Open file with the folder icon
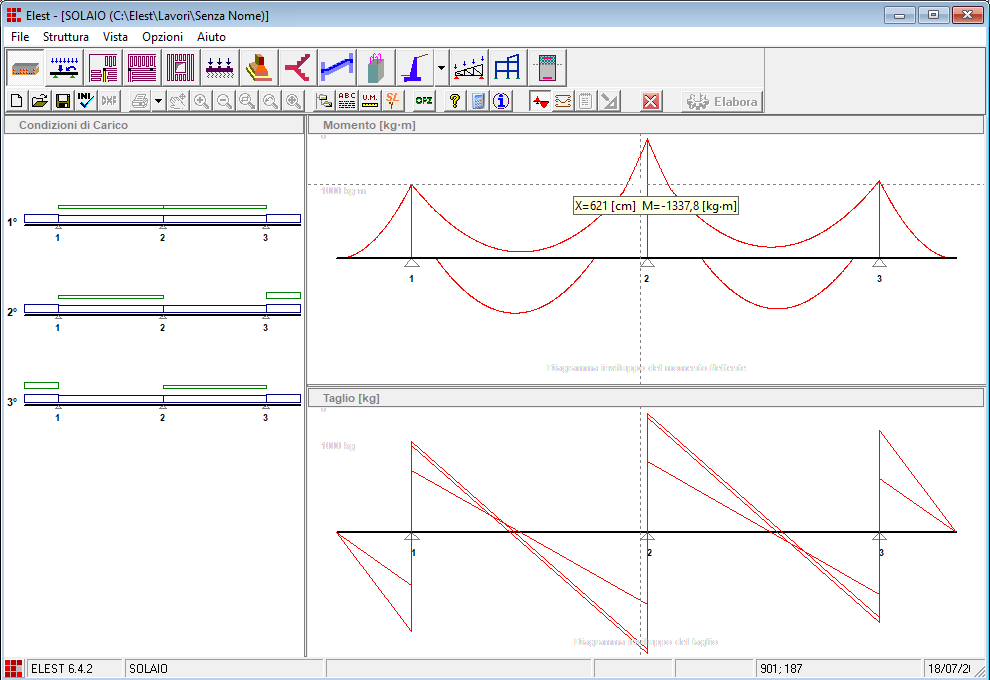990x680 pixels. [x=40, y=101]
